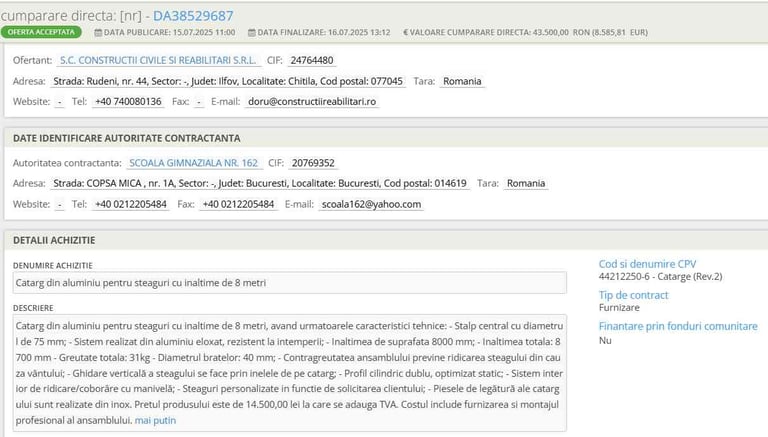Image resolution: width=768 pixels, height=437 pixels.
Task: Click the email scoala162@yahoo.com
Action: [371, 204]
